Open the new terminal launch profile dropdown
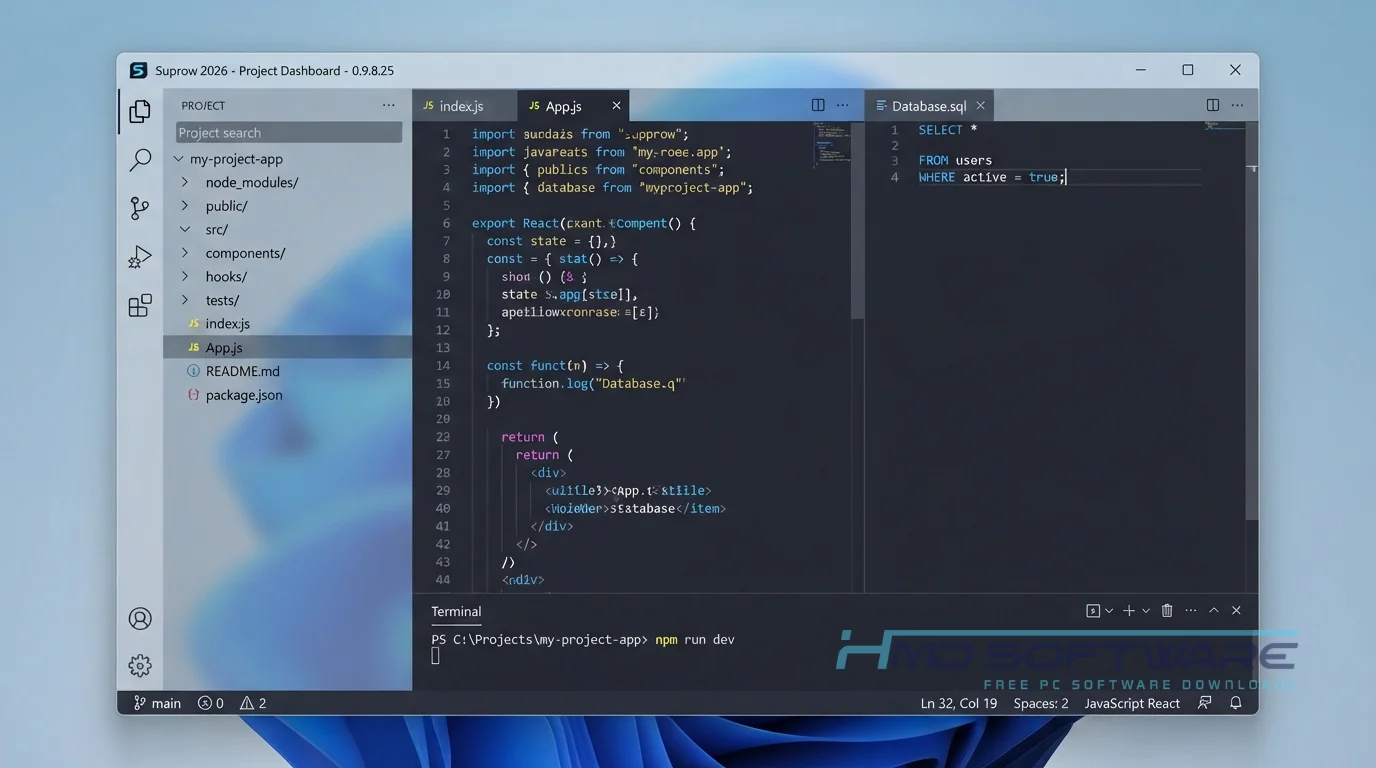 [1146, 610]
